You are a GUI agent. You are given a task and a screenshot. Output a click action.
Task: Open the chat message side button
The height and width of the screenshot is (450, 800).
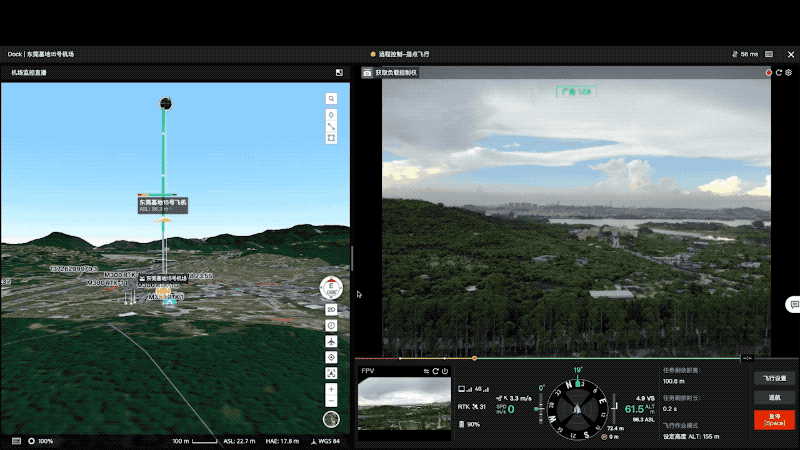[x=794, y=305]
